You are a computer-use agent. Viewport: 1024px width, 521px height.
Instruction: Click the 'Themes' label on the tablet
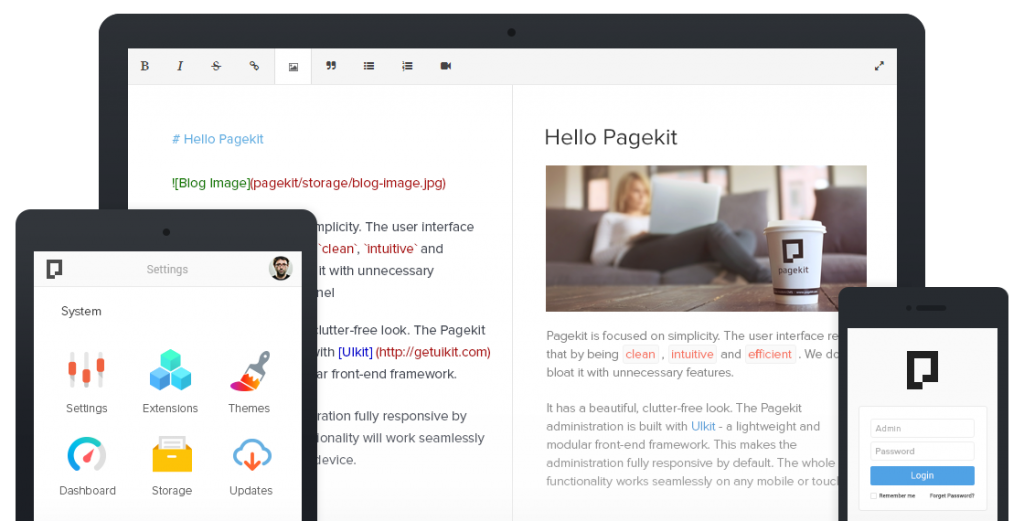[249, 408]
